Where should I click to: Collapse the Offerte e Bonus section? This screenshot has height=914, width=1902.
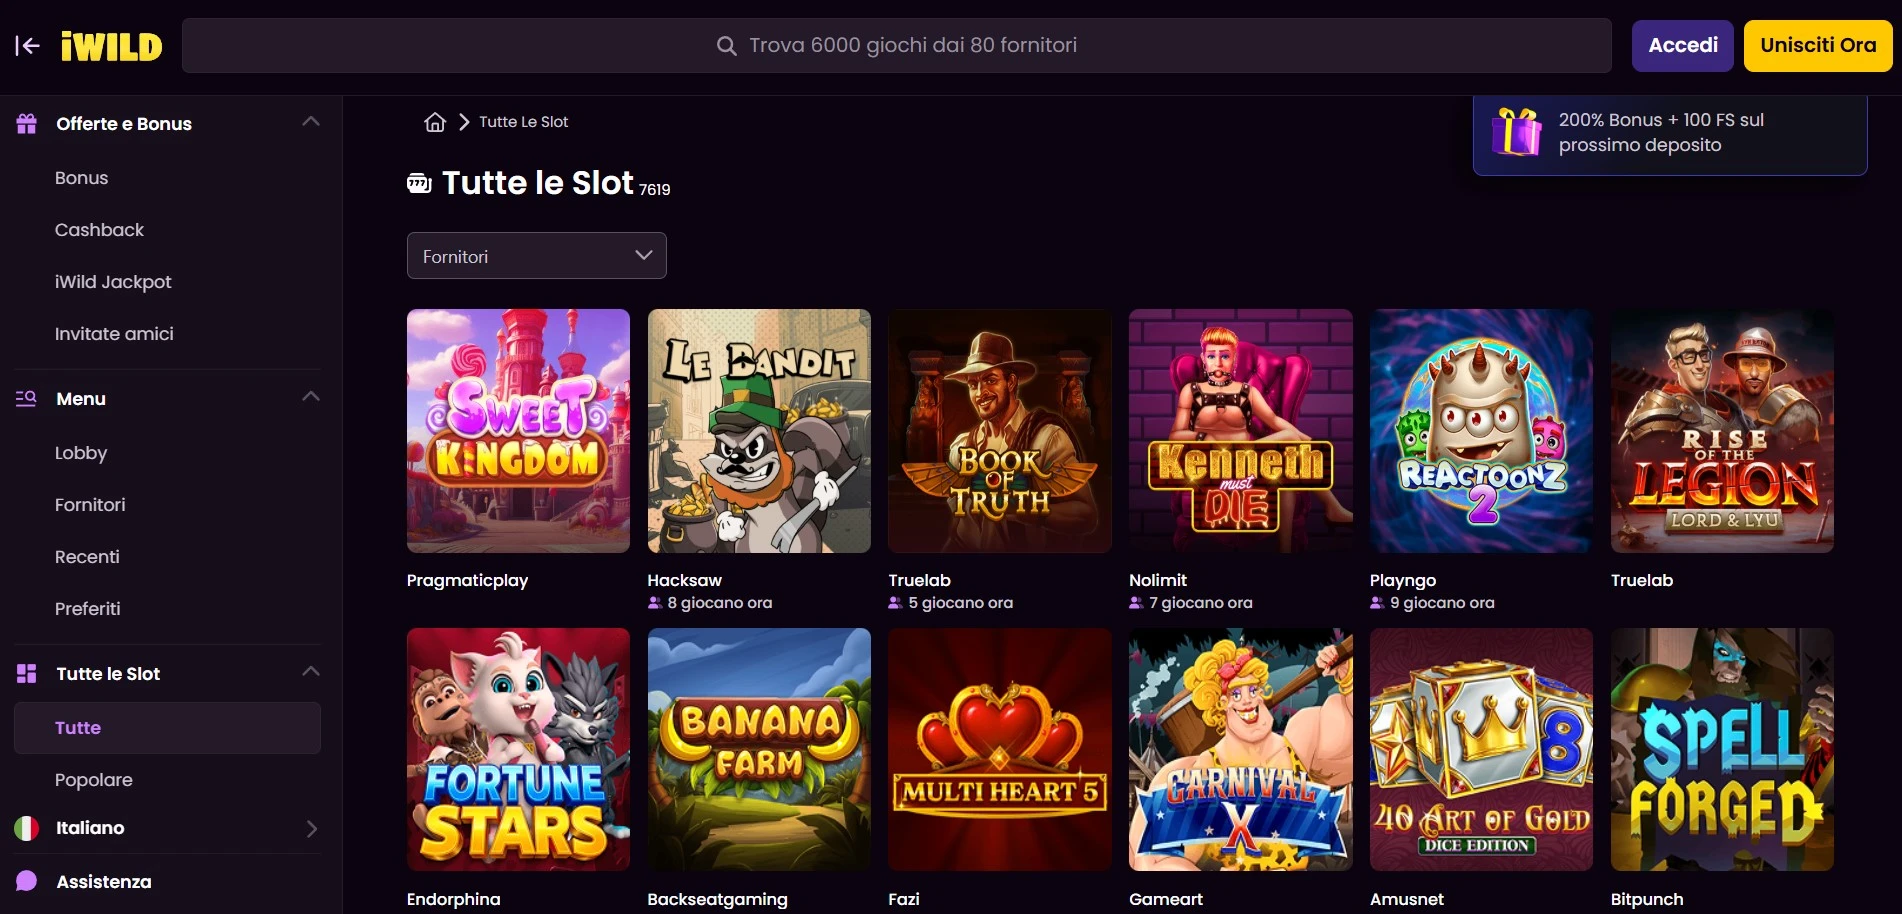tap(311, 122)
